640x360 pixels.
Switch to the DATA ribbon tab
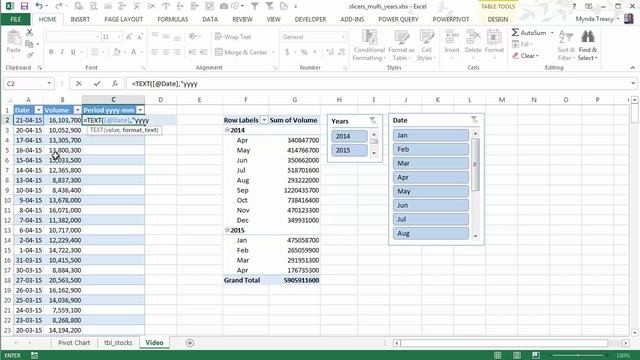pyautogui.click(x=210, y=19)
